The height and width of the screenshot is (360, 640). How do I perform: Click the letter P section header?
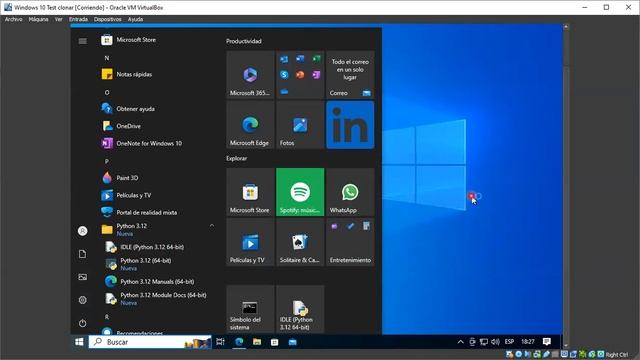coord(107,162)
